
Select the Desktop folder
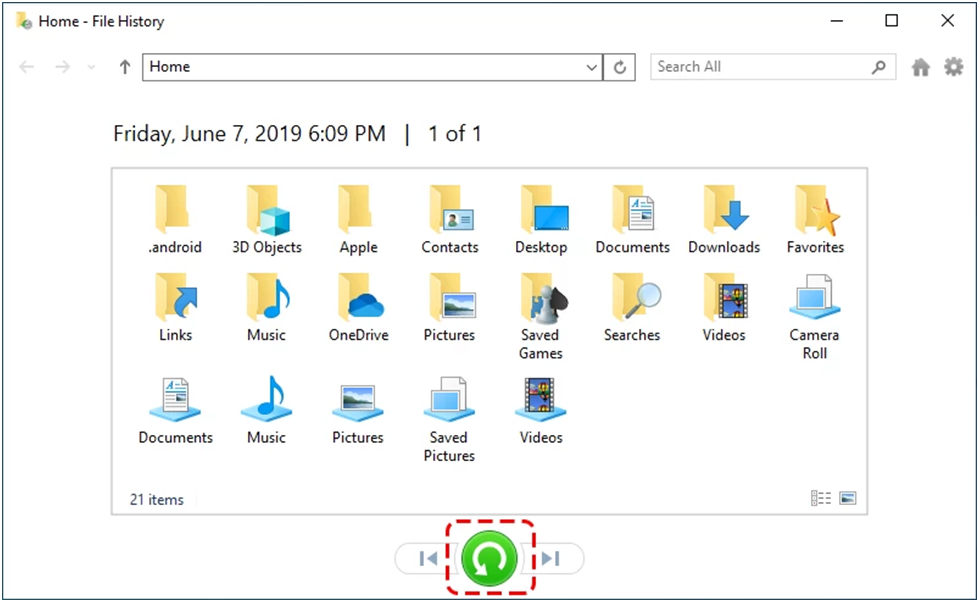click(541, 220)
